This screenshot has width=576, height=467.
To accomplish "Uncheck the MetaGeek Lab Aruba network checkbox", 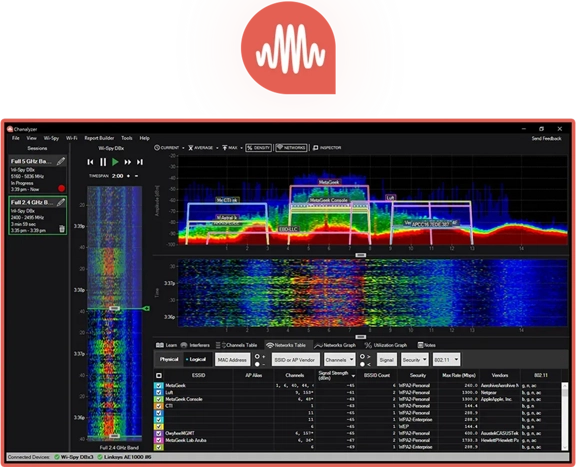I will tap(159, 440).
